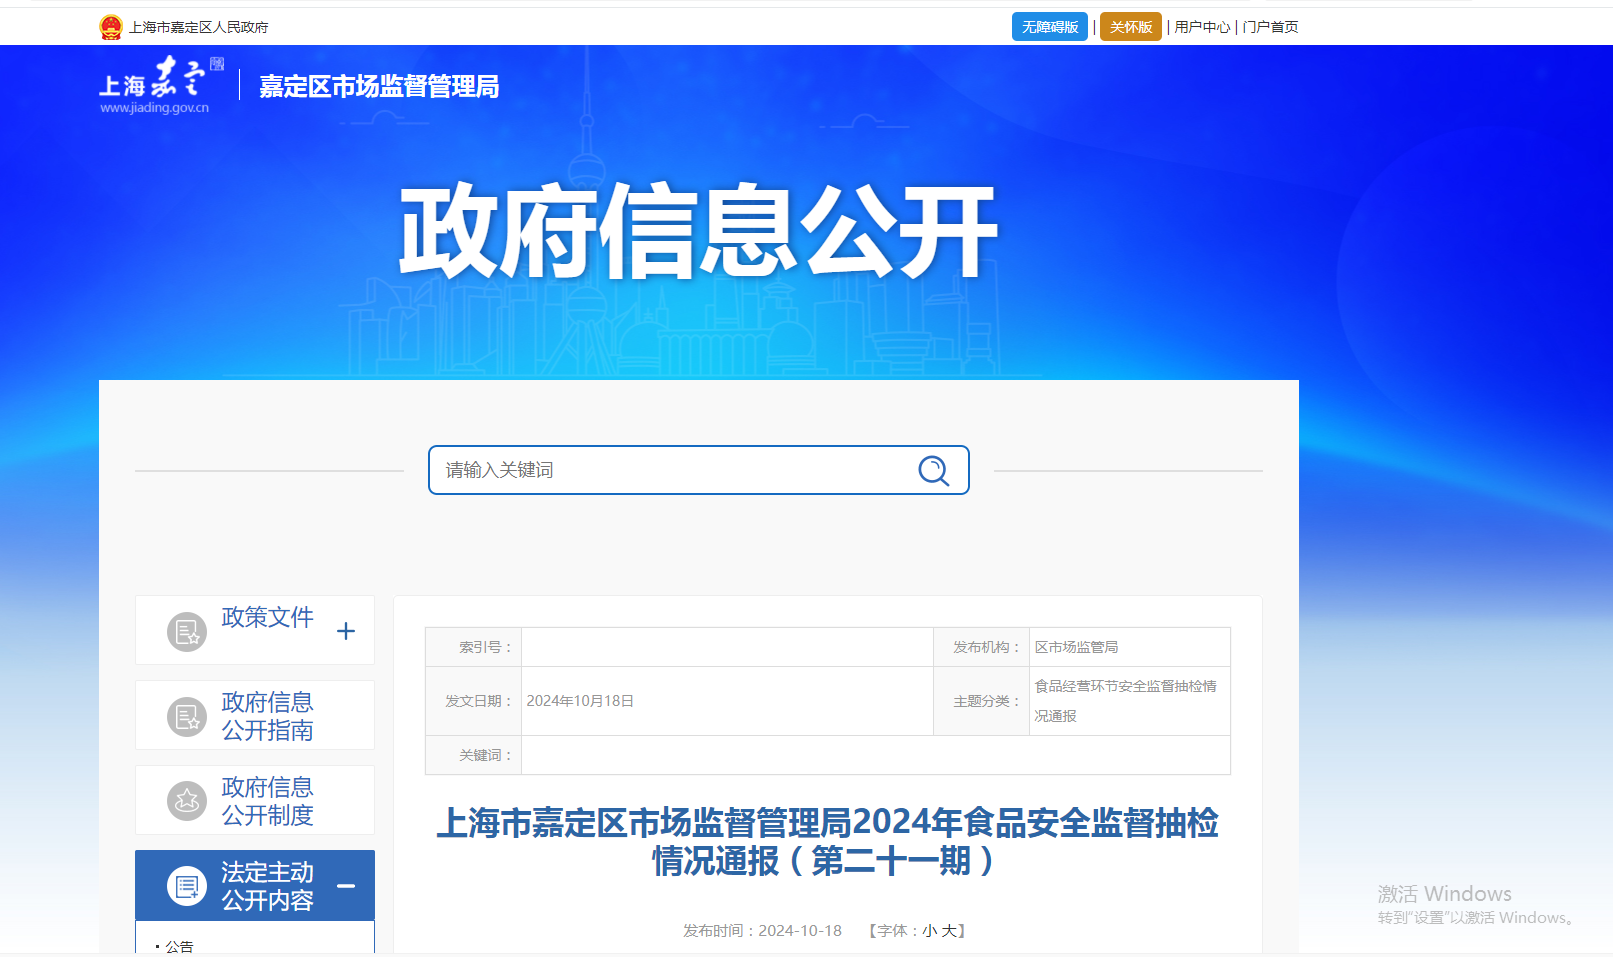Viewport: 1613px width, 957px height.
Task: Set font size to 小
Action: (929, 931)
